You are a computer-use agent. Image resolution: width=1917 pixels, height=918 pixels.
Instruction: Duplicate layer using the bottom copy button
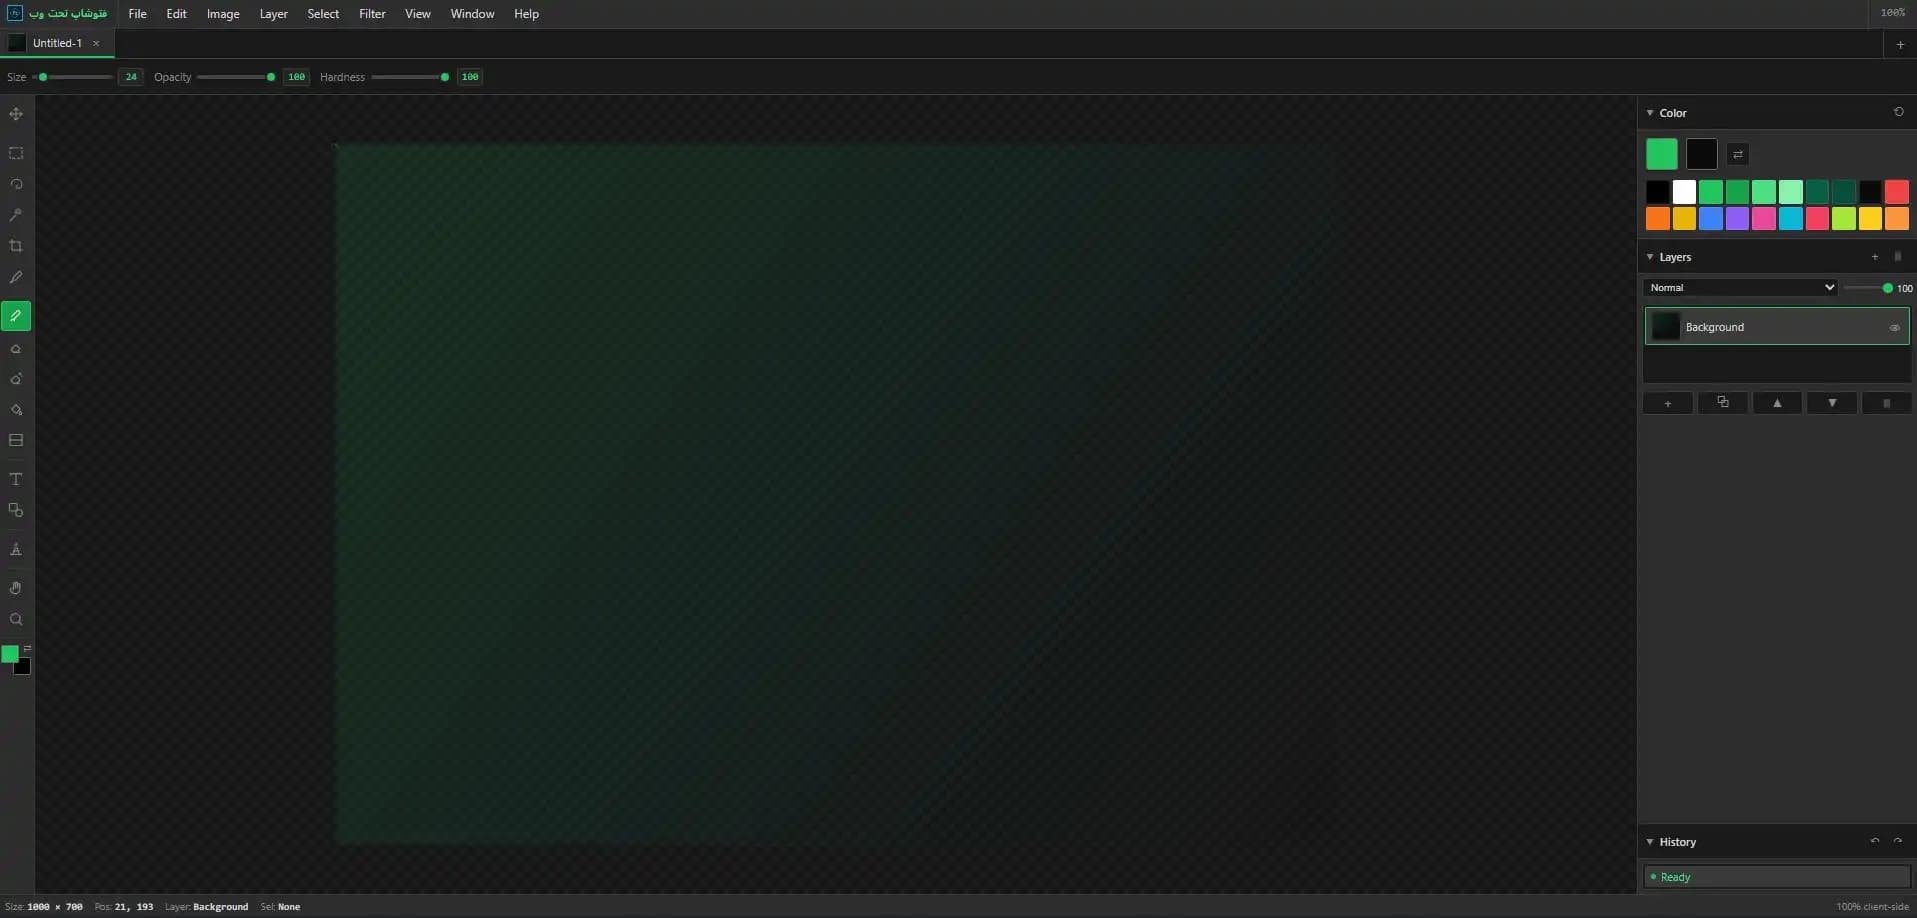point(1723,403)
